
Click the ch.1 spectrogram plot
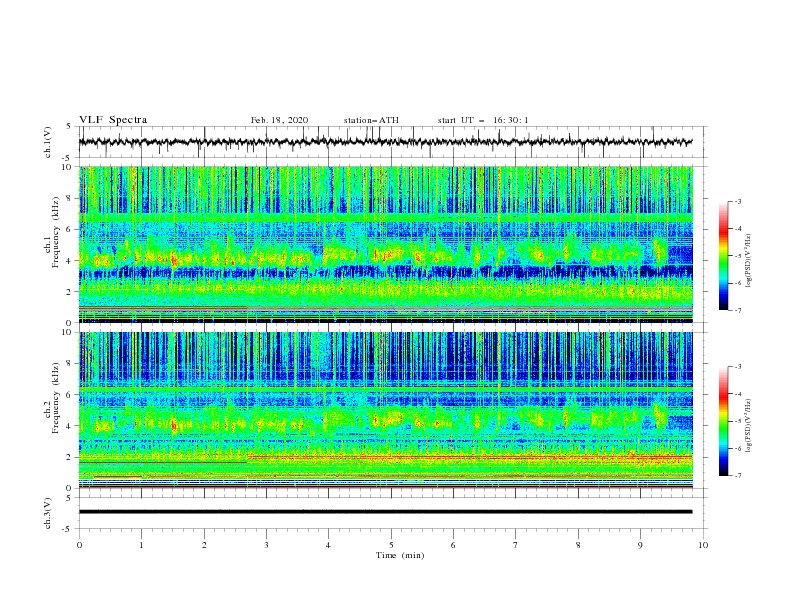386,244
